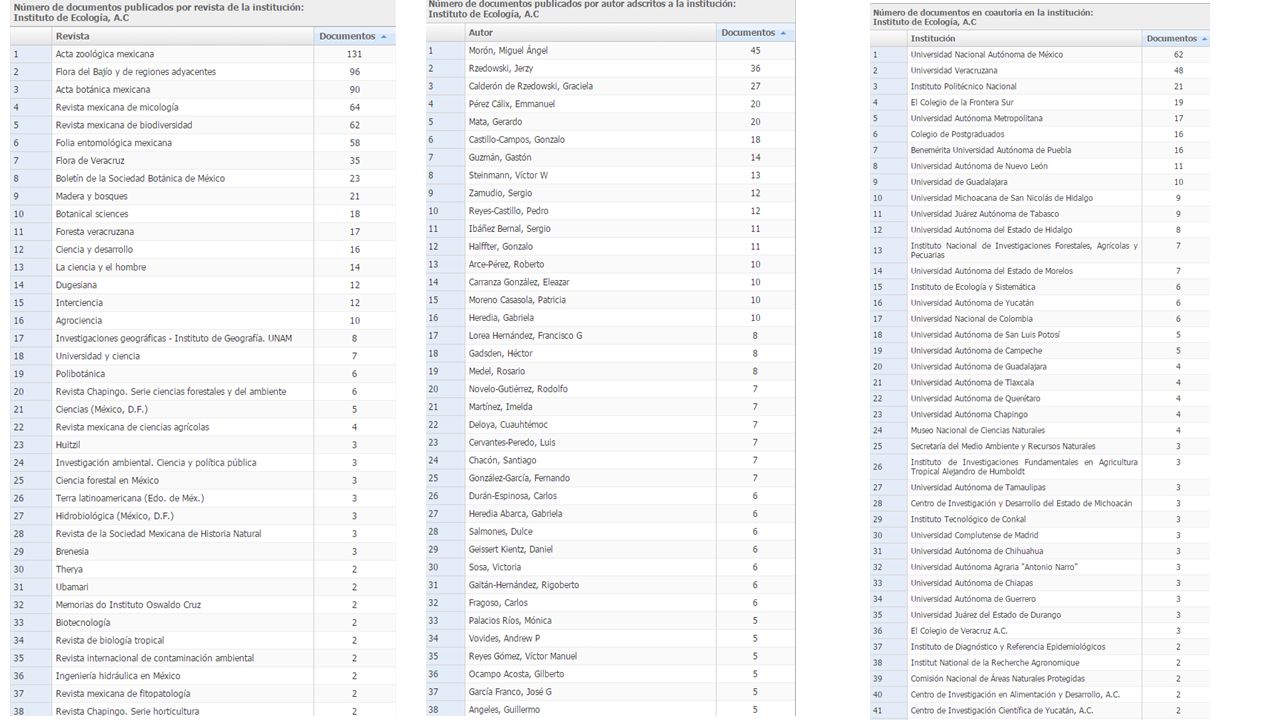Select Universidad Veracruzana row
The width and height of the screenshot is (1280, 720).
pyautogui.click(x=1040, y=71)
